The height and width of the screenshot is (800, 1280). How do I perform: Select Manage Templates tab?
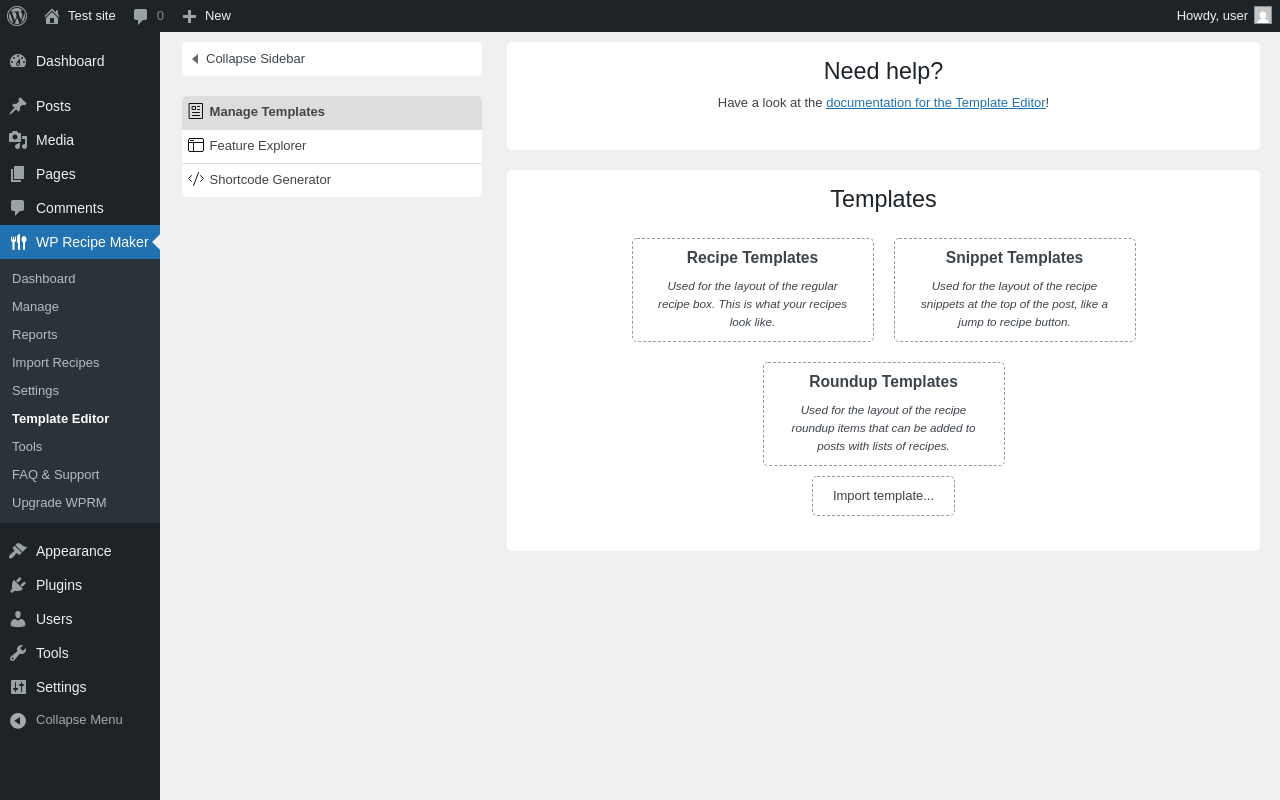point(267,112)
